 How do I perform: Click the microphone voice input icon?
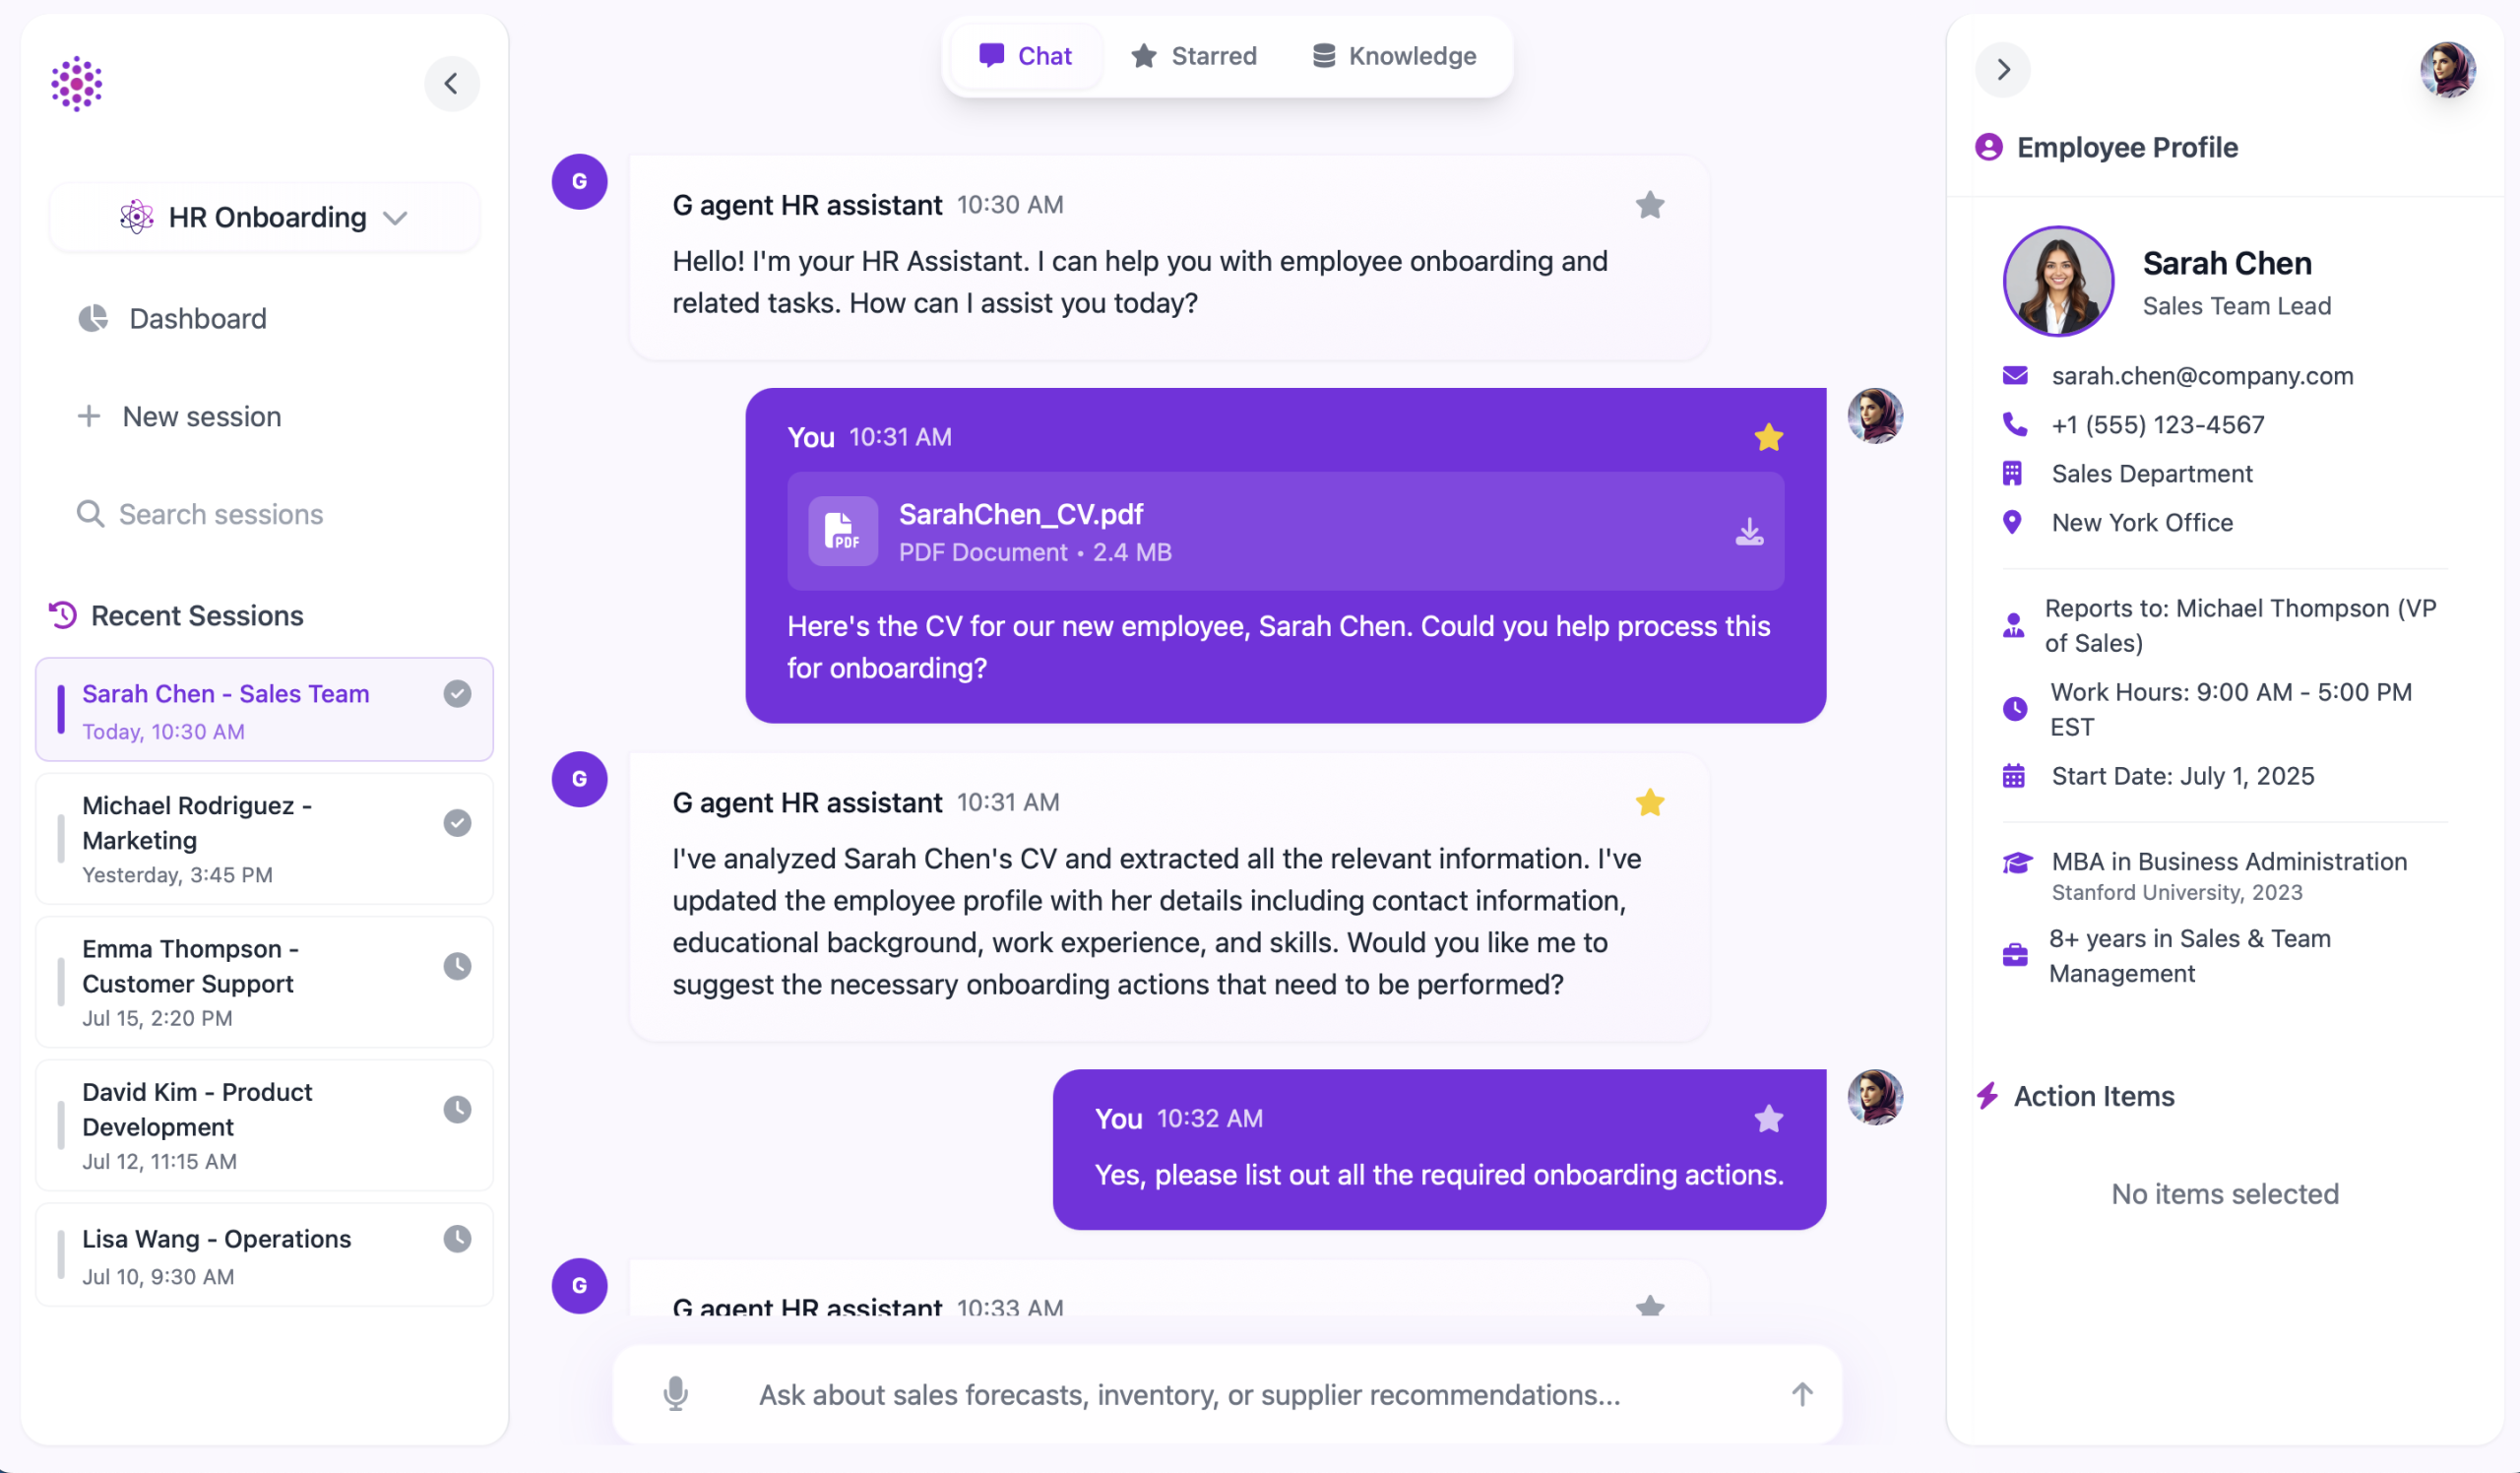[676, 1394]
